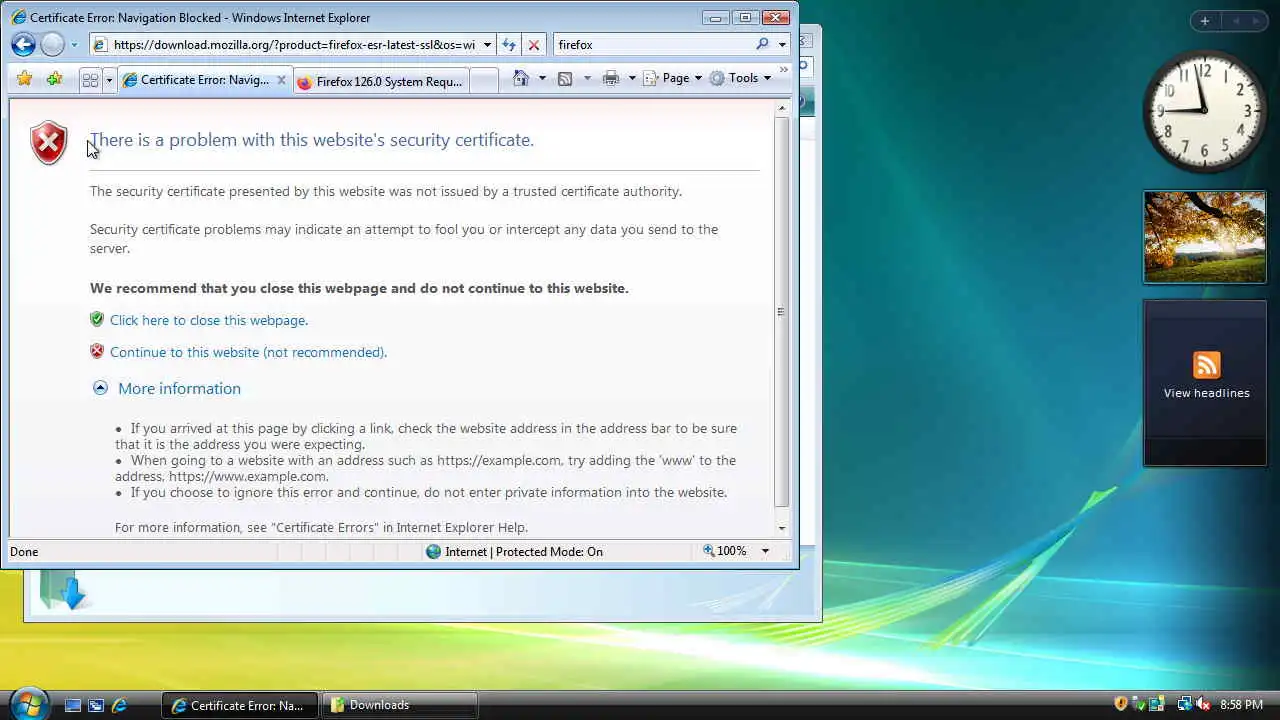
Task: Click the sidebar add gadget plus button
Action: (1205, 21)
